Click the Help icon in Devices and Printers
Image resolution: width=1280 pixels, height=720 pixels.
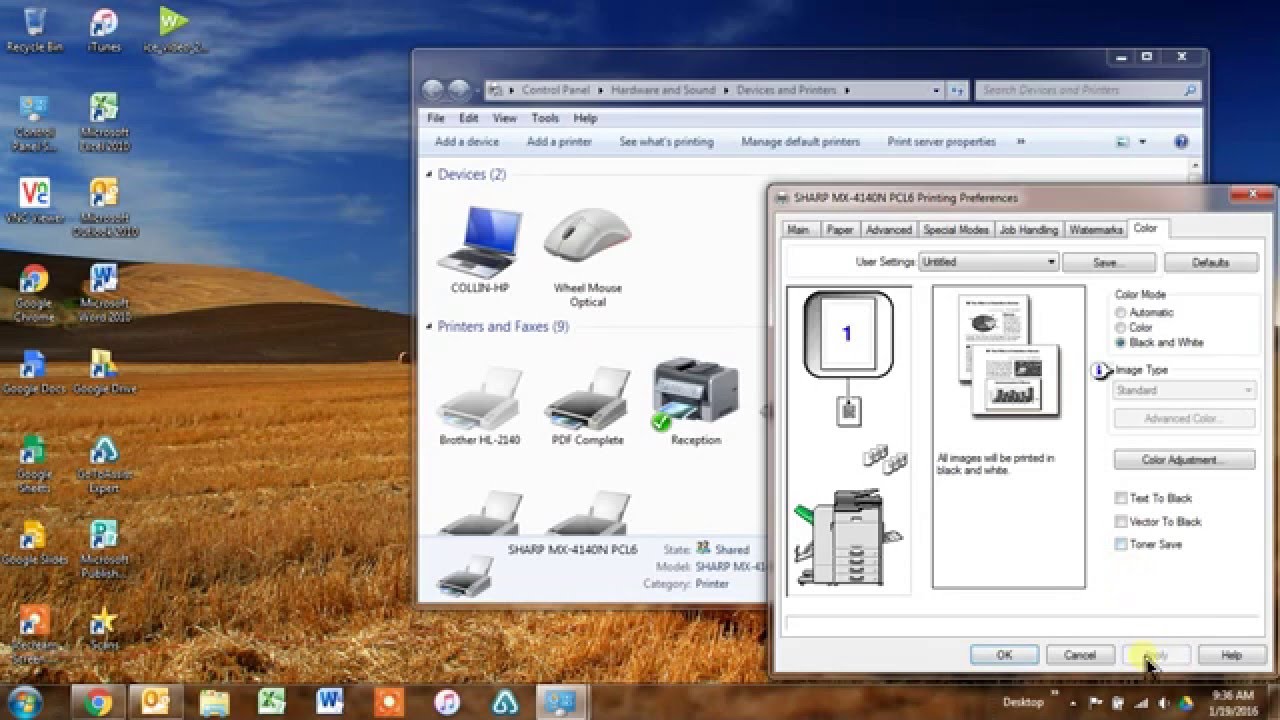(1181, 142)
